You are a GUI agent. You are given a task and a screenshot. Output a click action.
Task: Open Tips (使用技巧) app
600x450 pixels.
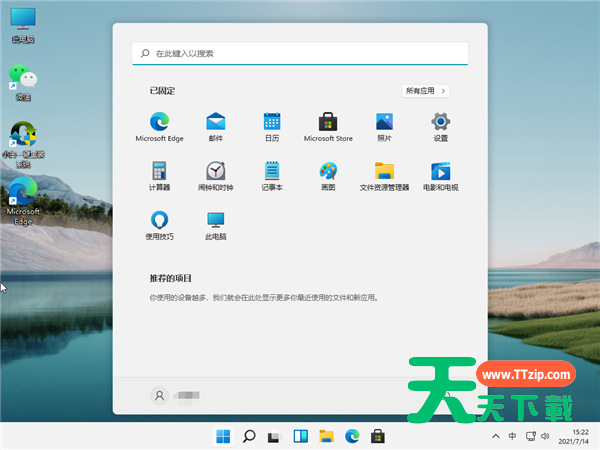pyautogui.click(x=159, y=225)
